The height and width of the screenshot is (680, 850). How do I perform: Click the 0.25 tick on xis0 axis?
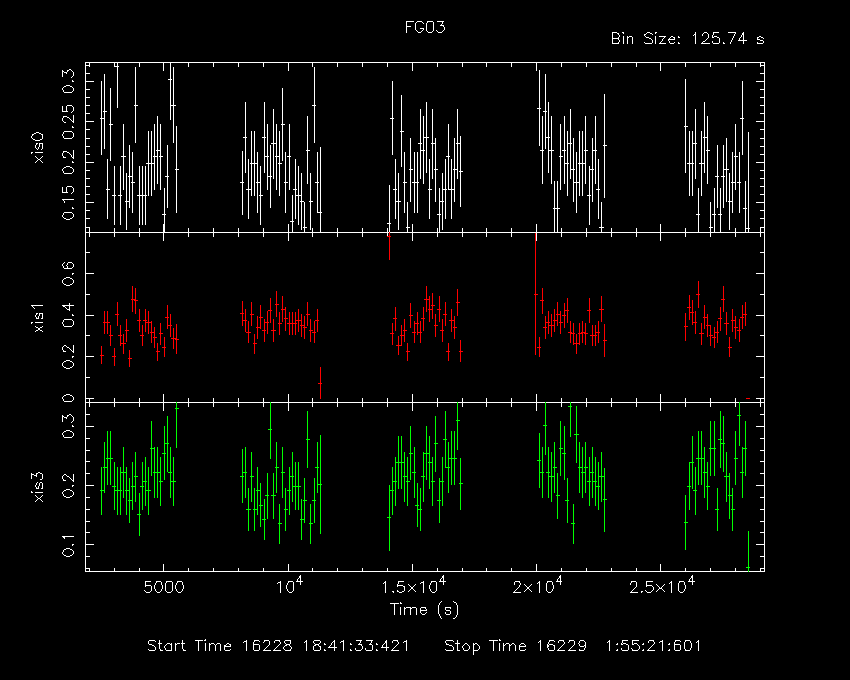(x=68, y=120)
